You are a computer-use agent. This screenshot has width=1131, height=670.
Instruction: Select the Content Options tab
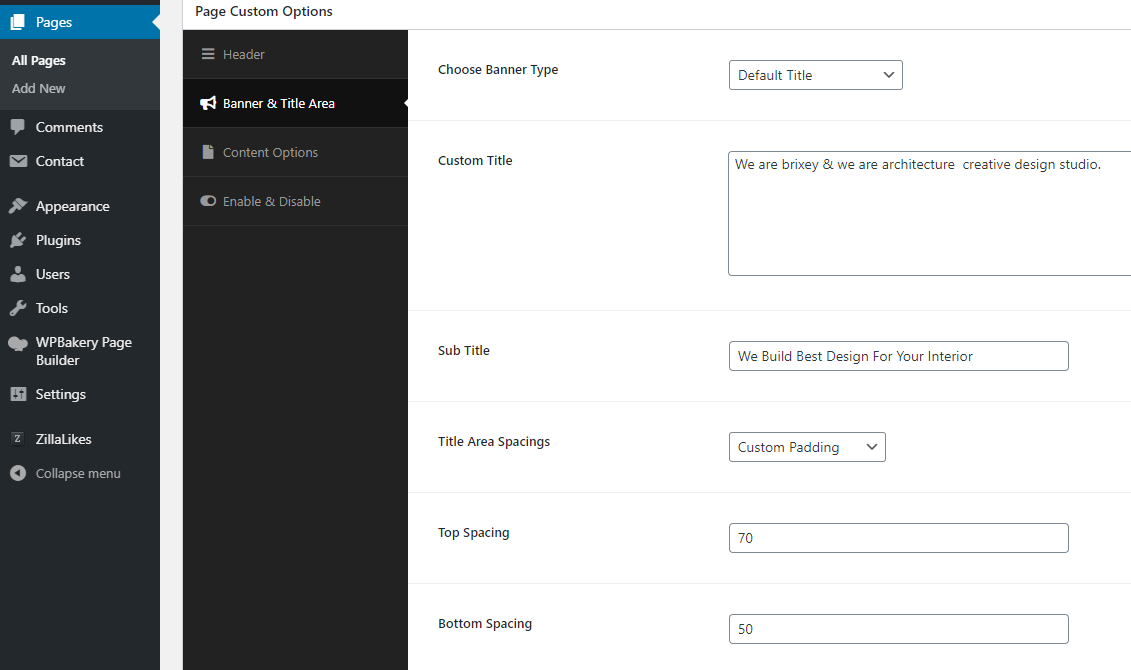coord(295,152)
